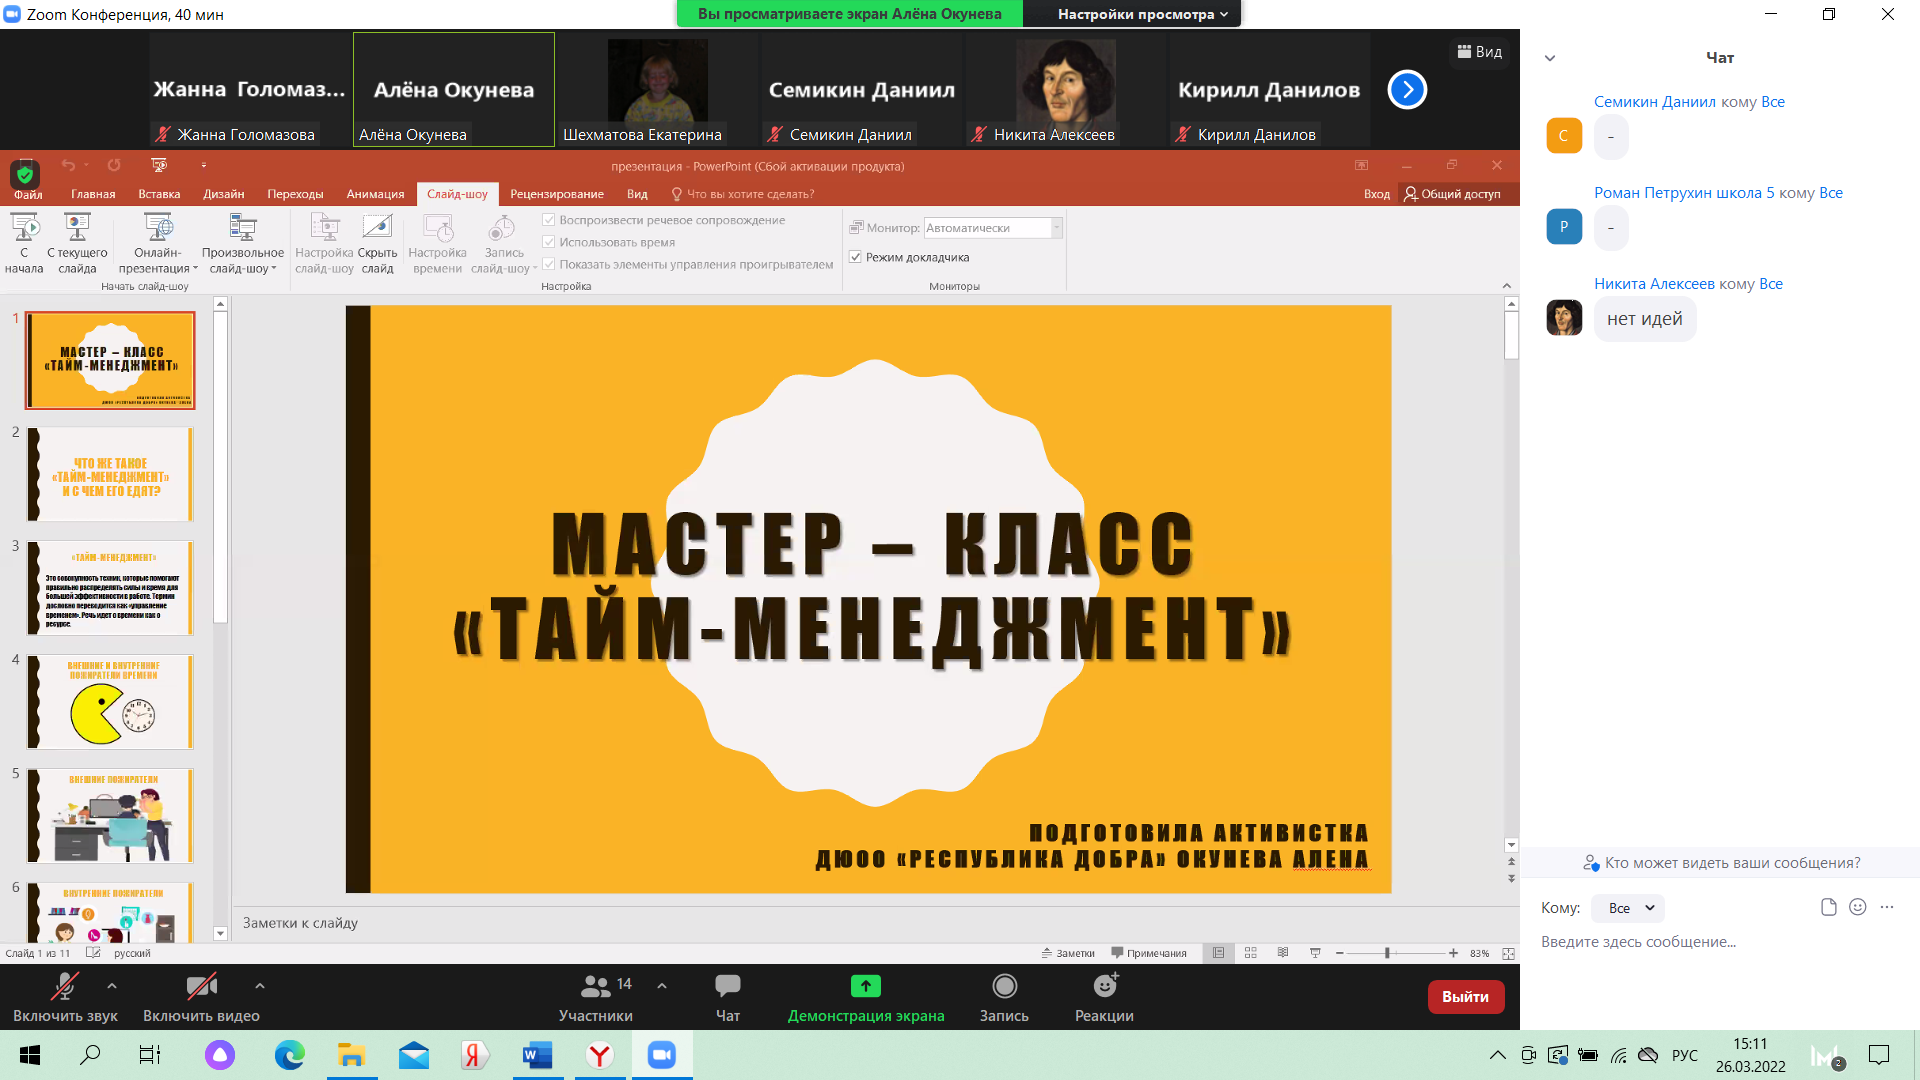Click the Record icon in Zoom toolbar
Screen dimensions: 1920x1080
pyautogui.click(x=1004, y=987)
